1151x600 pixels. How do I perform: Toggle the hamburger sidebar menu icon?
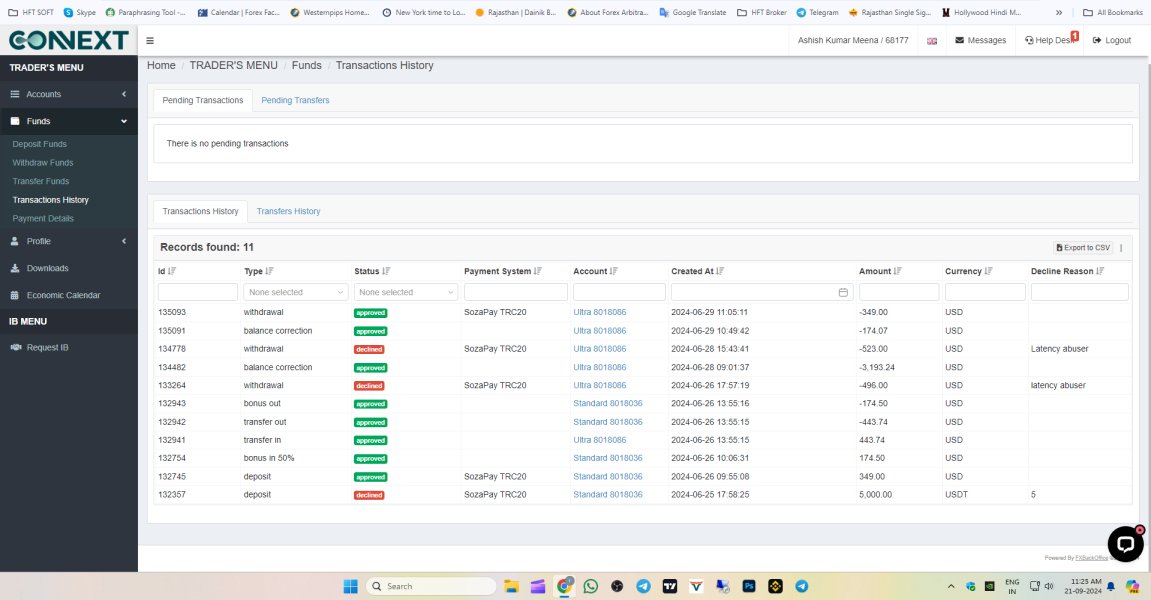pyautogui.click(x=150, y=41)
